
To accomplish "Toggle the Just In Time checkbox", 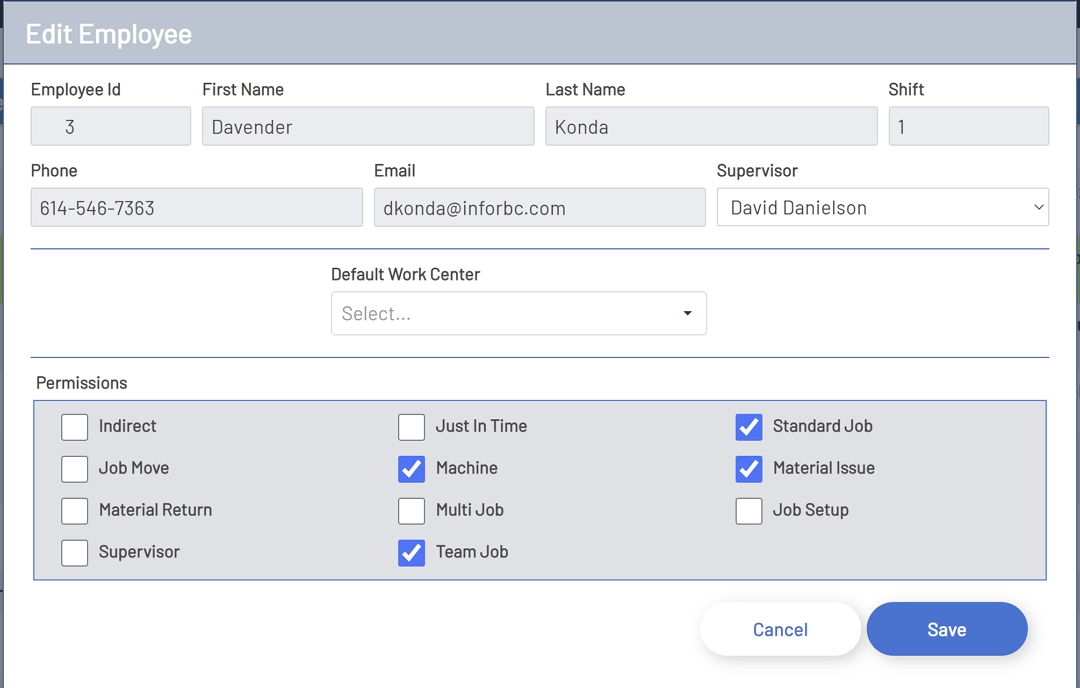I will coord(412,427).
